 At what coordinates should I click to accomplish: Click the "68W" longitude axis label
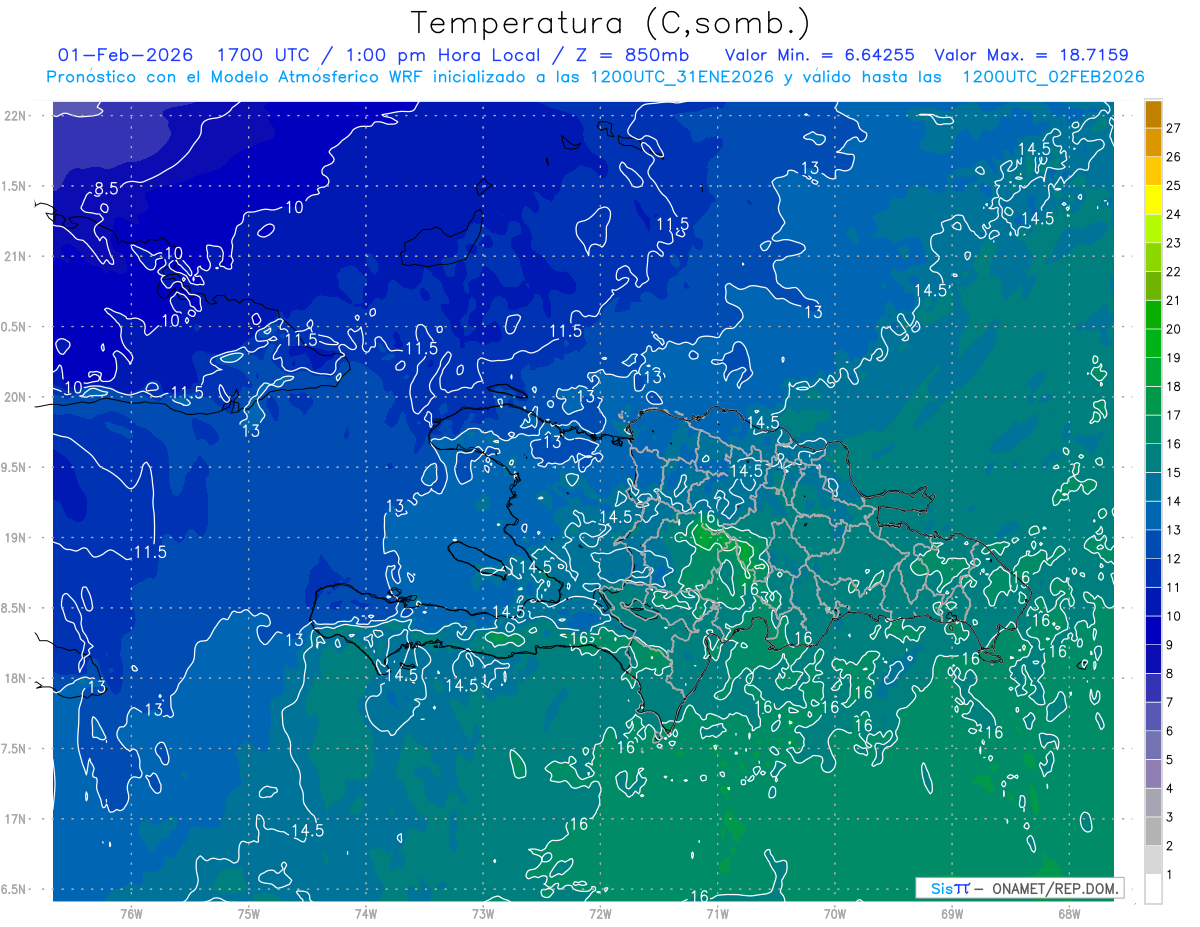(x=1069, y=913)
